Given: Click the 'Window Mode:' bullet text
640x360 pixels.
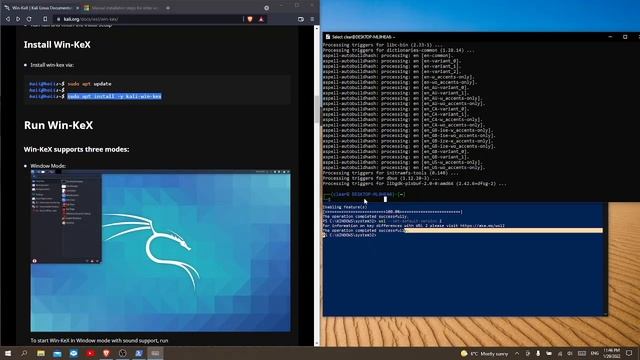Looking at the screenshot, I should click(x=48, y=166).
